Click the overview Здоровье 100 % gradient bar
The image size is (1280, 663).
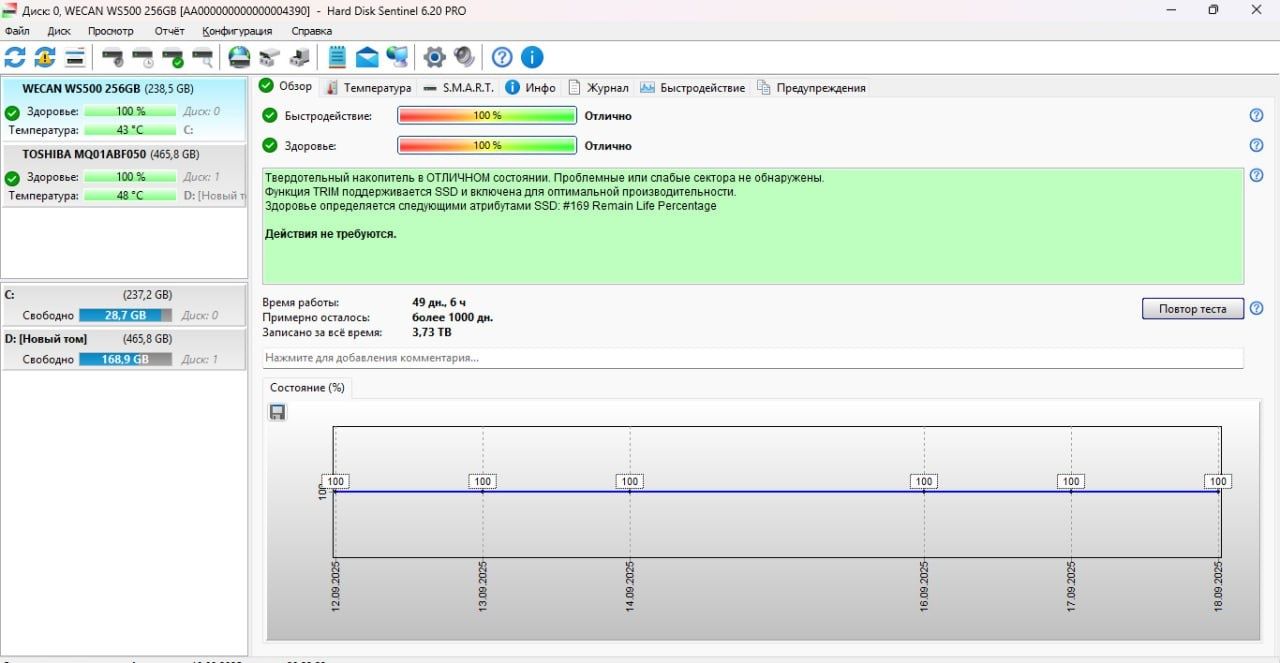(487, 146)
